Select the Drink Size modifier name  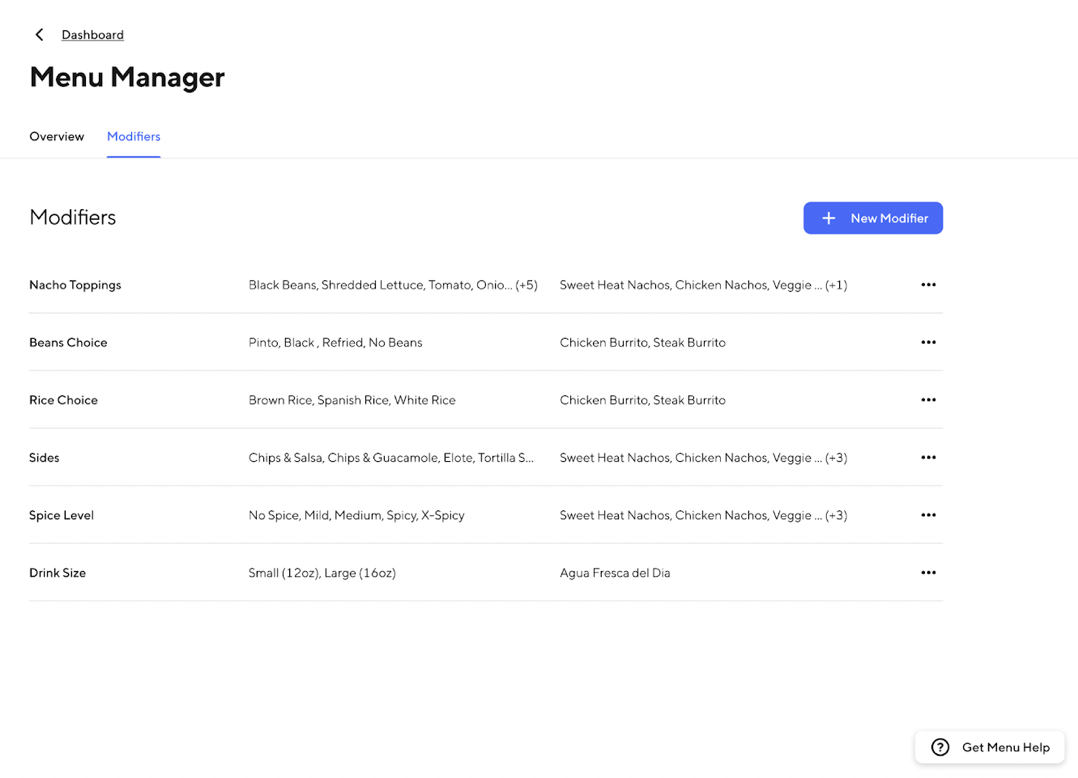[57, 573]
